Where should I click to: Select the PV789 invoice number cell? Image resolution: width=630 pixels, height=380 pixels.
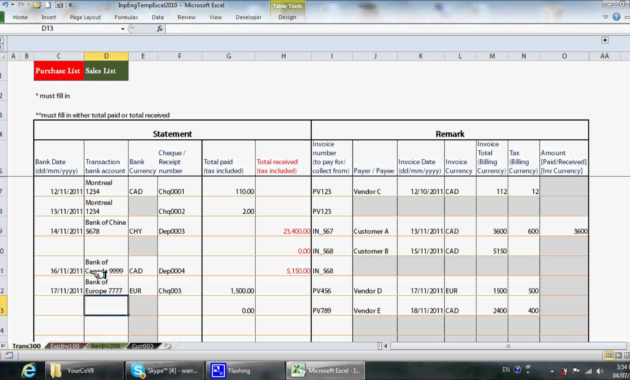pyautogui.click(x=332, y=306)
